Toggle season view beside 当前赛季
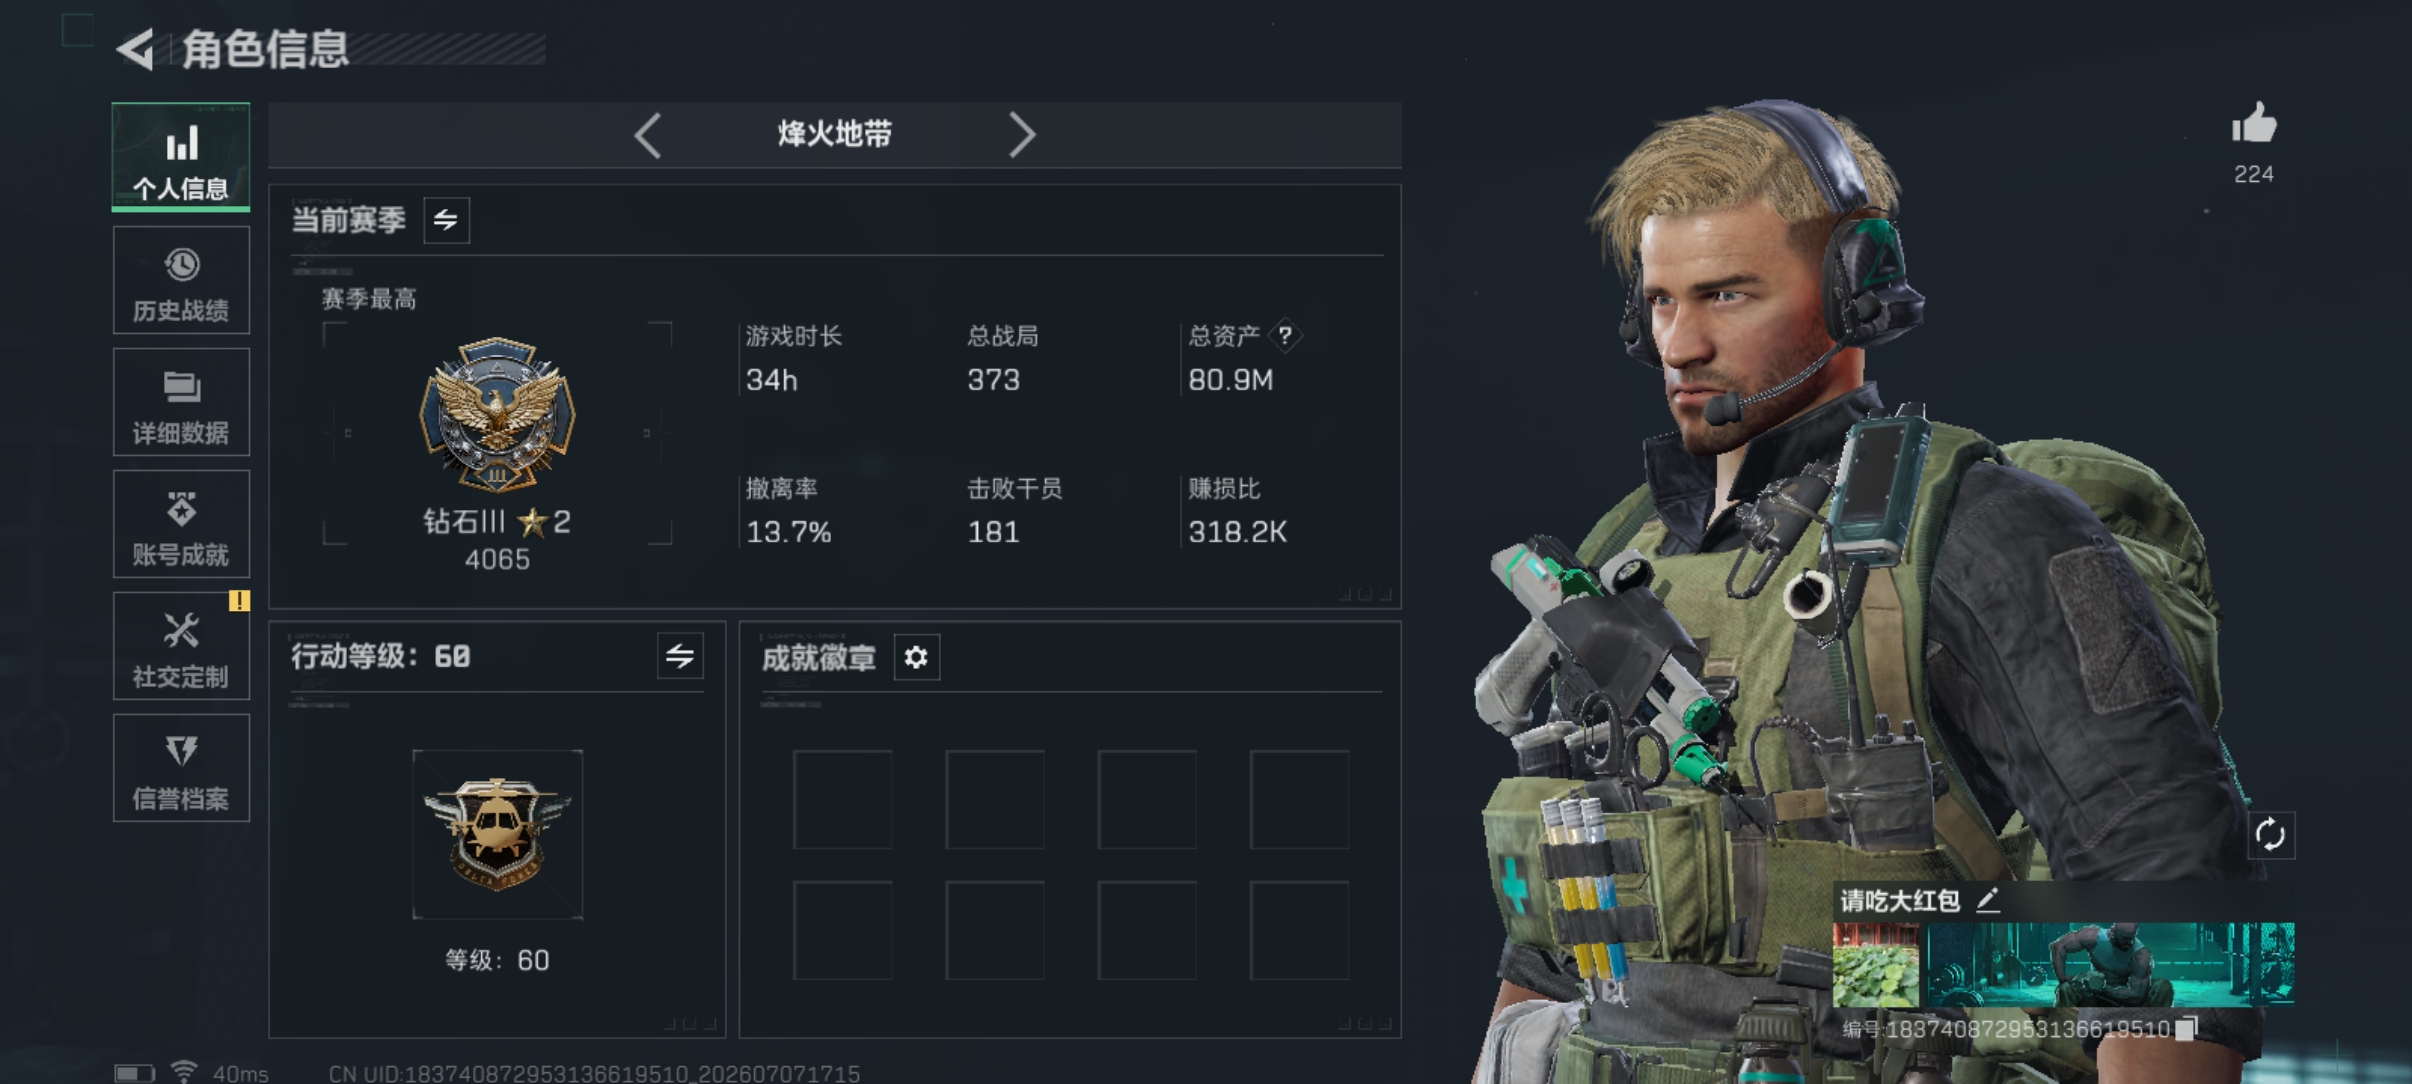This screenshot has width=2412, height=1084. (x=446, y=220)
